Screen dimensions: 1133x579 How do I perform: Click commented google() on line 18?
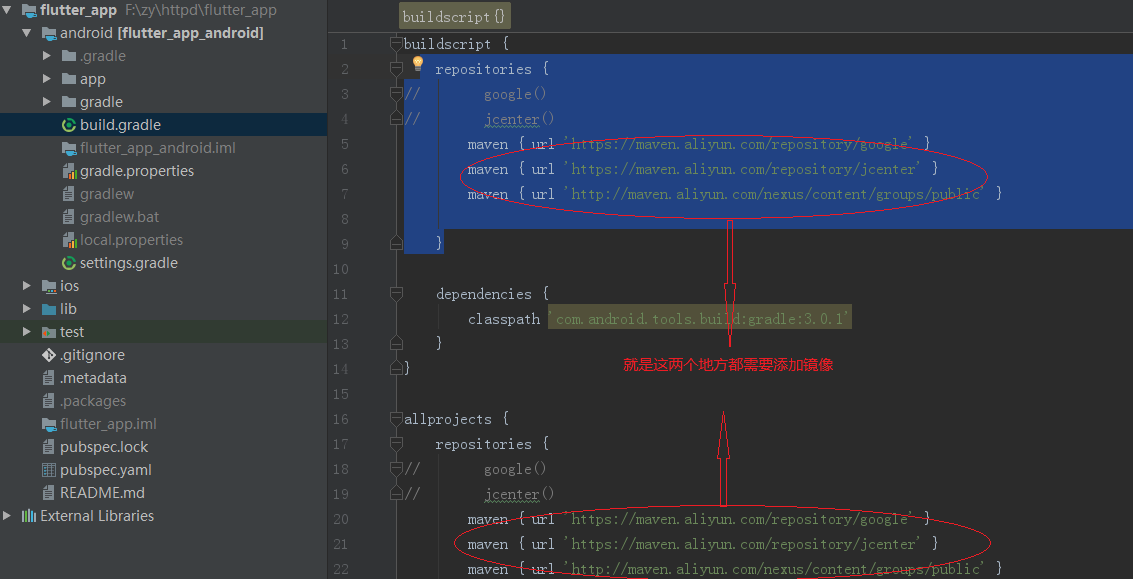[515, 469]
